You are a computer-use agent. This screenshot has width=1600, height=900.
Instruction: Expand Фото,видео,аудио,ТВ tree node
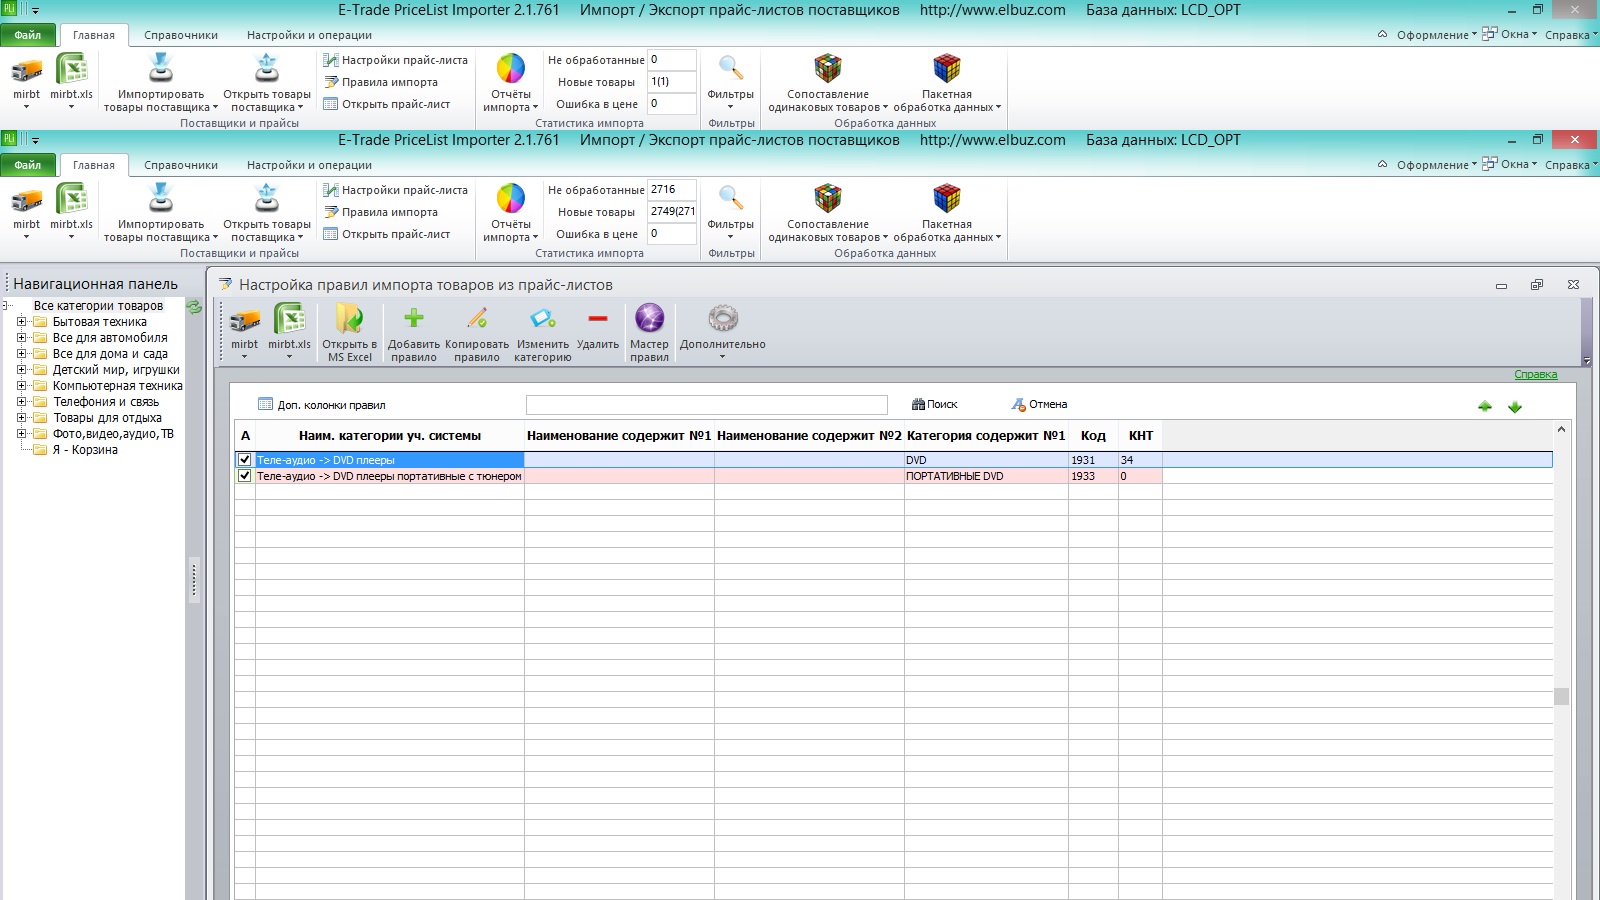pyautogui.click(x=21, y=434)
